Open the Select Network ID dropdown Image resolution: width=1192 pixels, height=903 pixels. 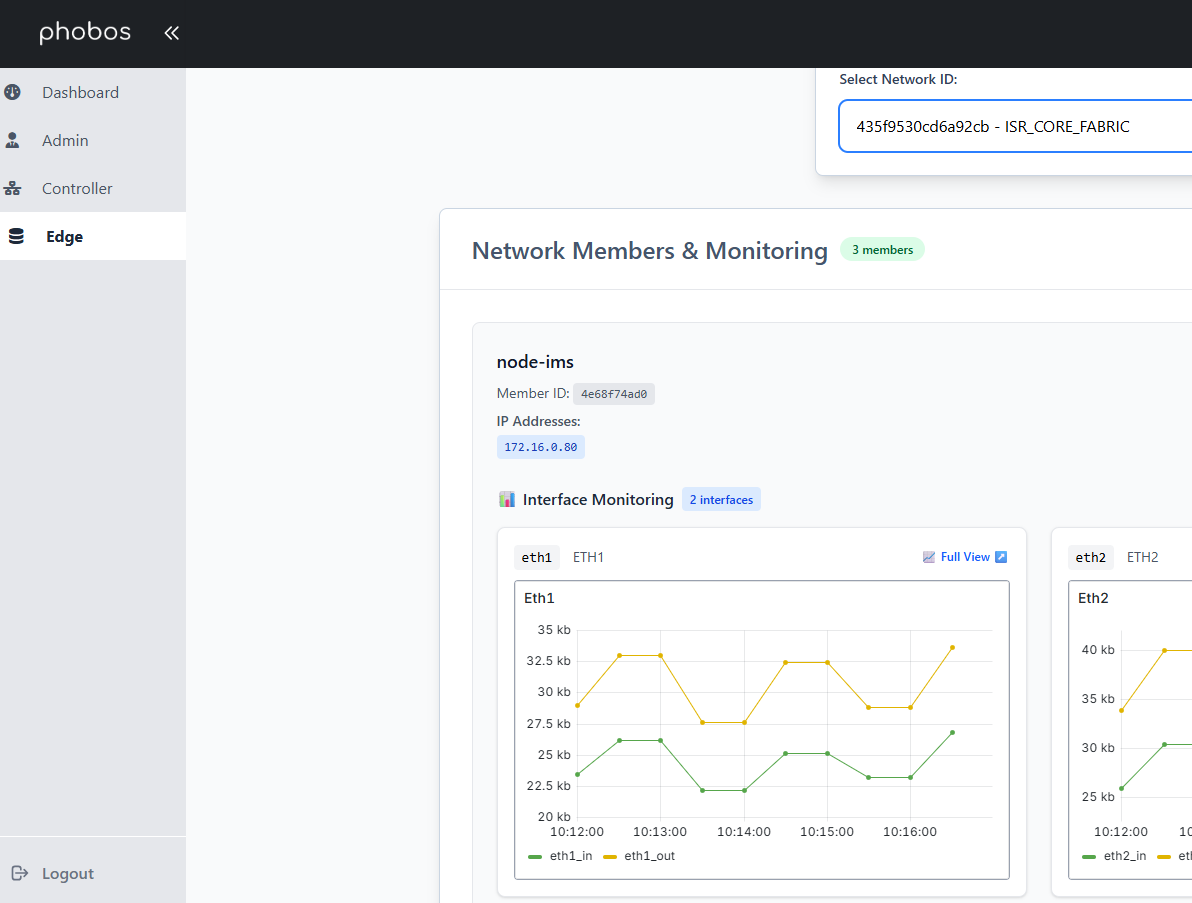click(x=1016, y=126)
